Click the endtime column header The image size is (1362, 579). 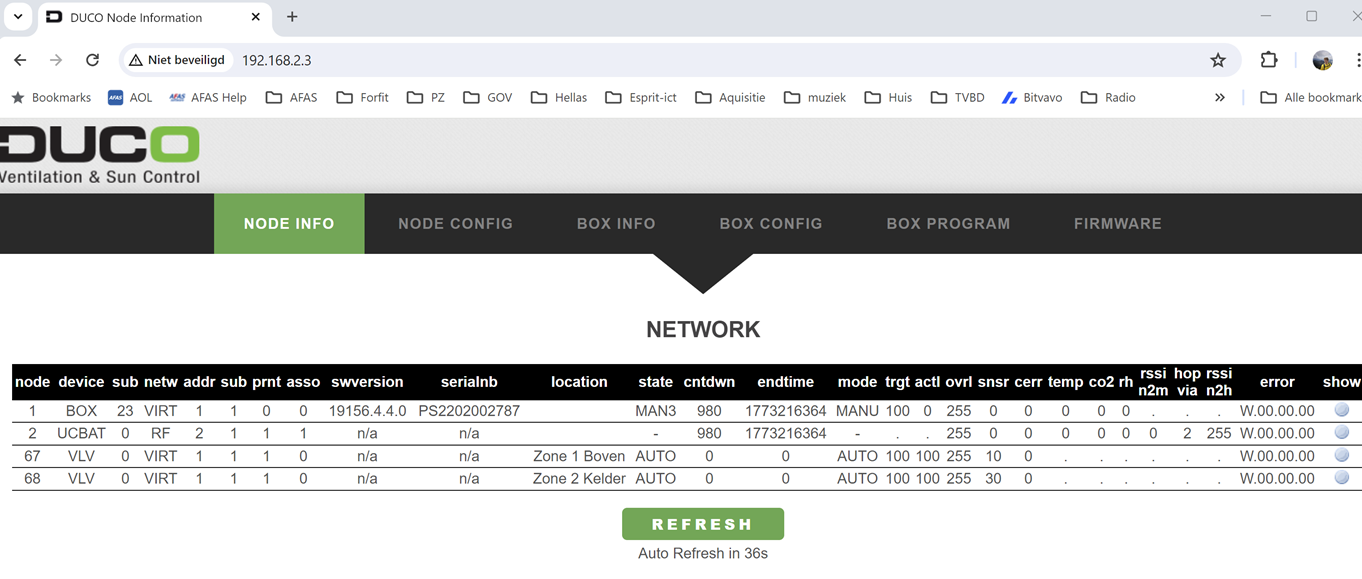[785, 382]
